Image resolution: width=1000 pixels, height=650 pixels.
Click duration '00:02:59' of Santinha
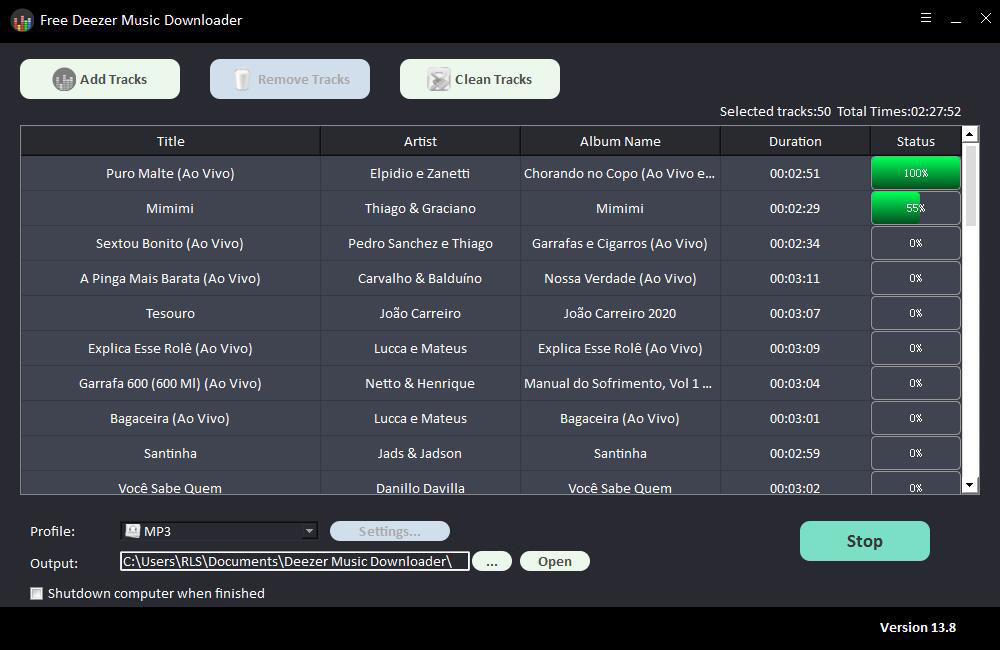tap(795, 454)
